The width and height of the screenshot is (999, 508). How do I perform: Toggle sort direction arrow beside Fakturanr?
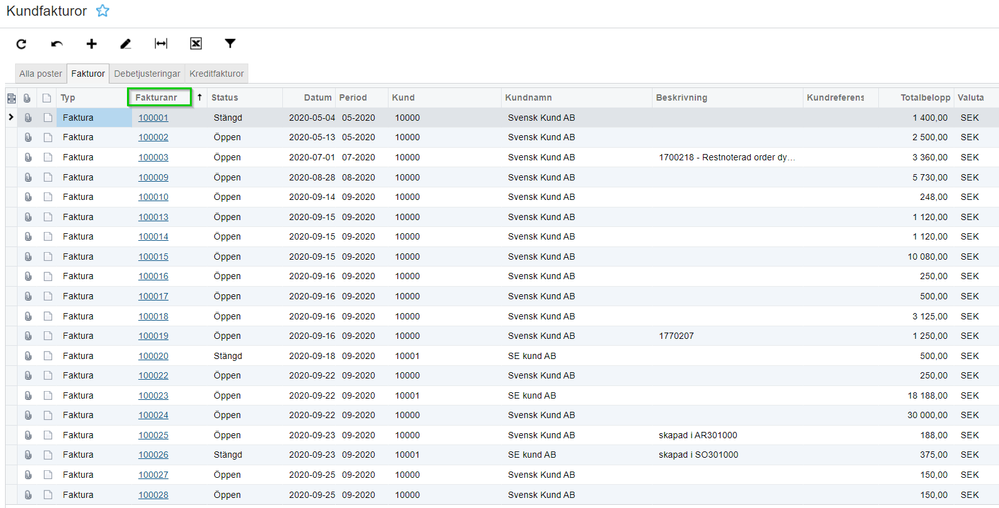[x=199, y=98]
